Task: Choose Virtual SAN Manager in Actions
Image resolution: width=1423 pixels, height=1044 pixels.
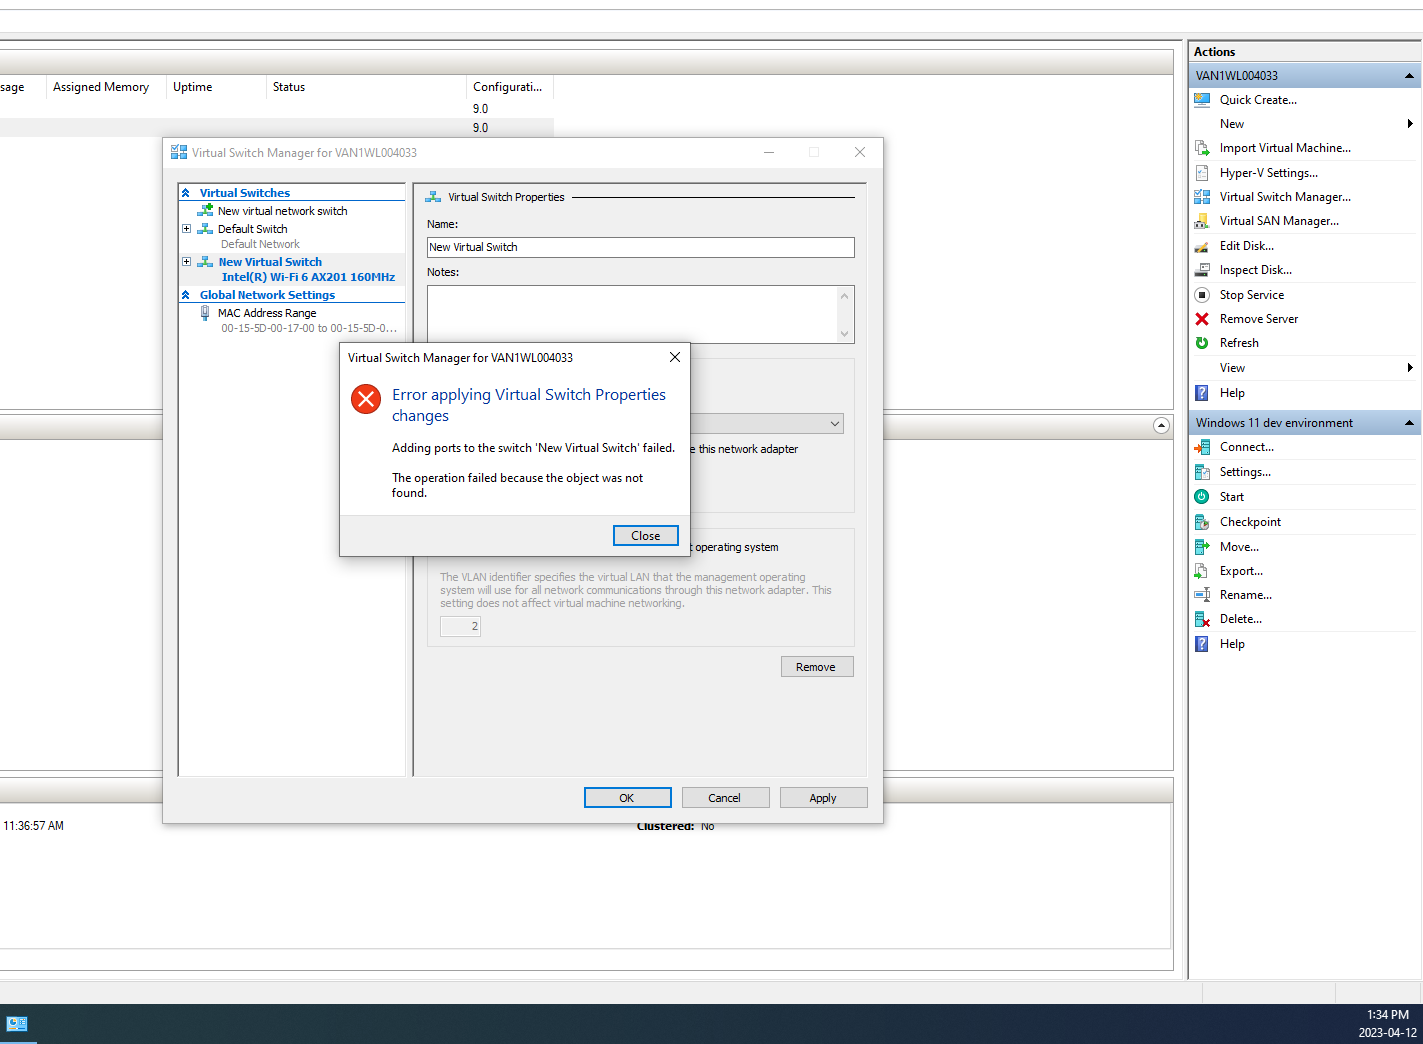Action: pos(1279,221)
